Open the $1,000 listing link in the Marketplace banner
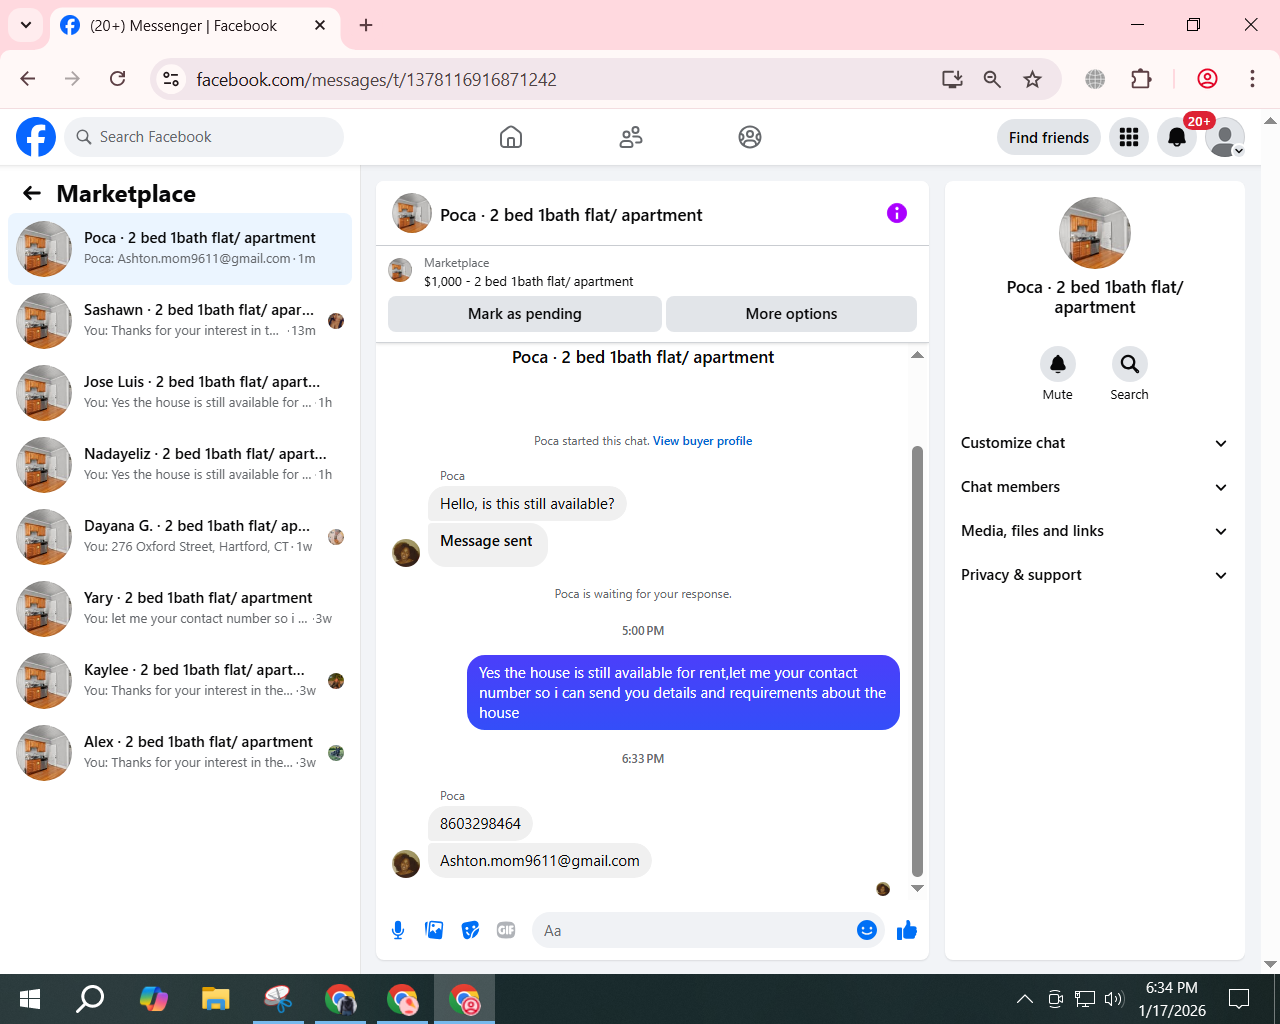The image size is (1280, 1024). tap(529, 282)
